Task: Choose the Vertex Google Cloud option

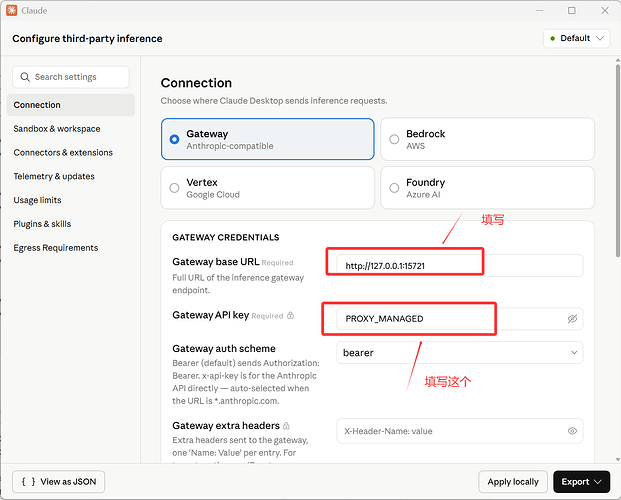Action: click(268, 188)
